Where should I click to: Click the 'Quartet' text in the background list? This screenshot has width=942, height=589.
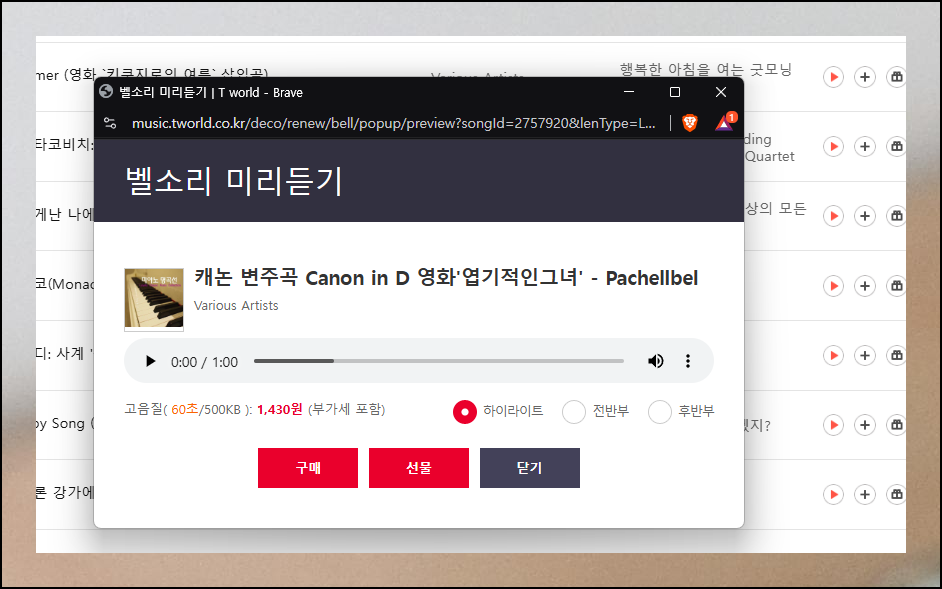tap(770, 156)
